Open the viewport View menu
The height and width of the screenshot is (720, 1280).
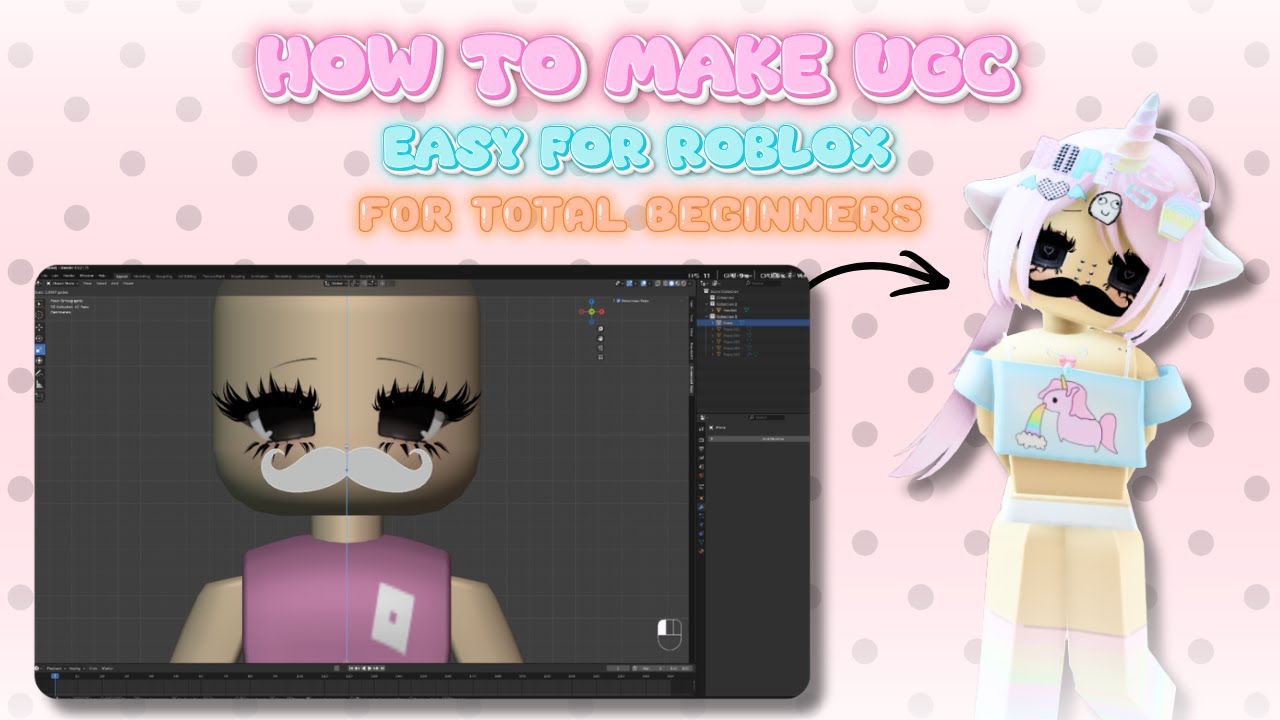pyautogui.click(x=87, y=284)
